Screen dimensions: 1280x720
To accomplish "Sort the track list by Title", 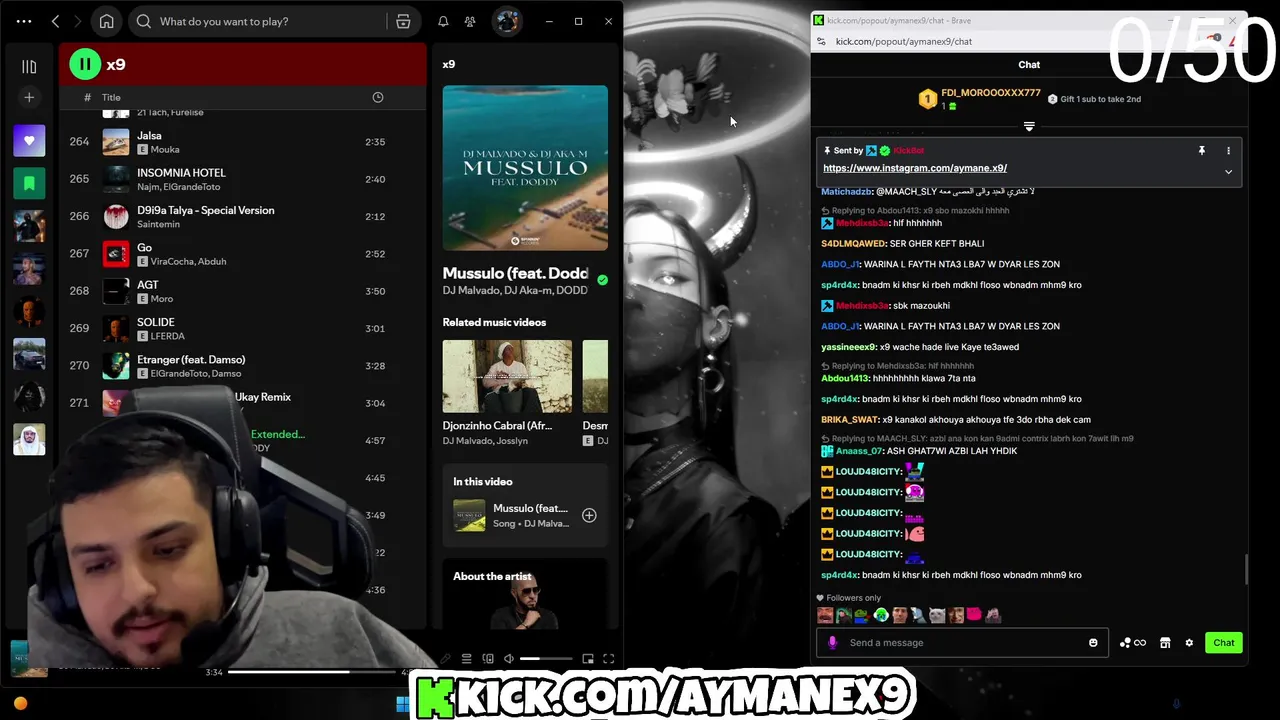I will (x=111, y=97).
